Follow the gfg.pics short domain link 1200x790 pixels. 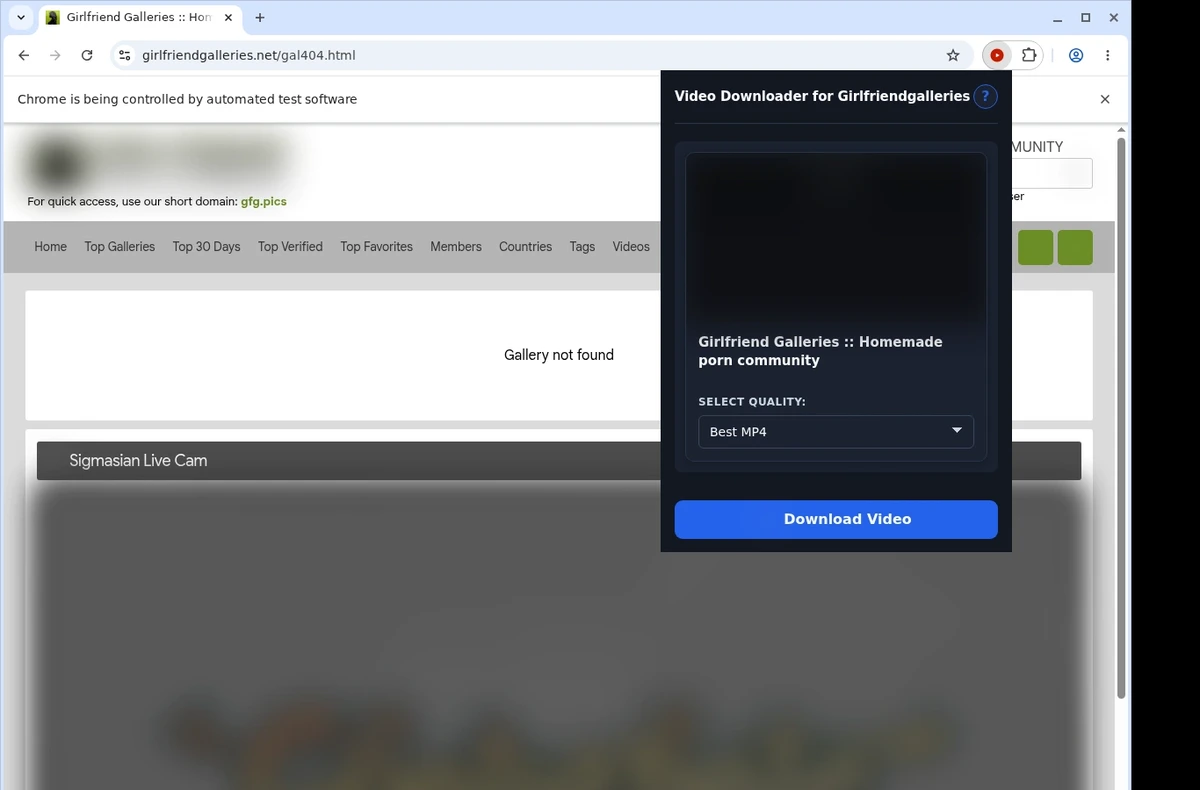click(264, 201)
